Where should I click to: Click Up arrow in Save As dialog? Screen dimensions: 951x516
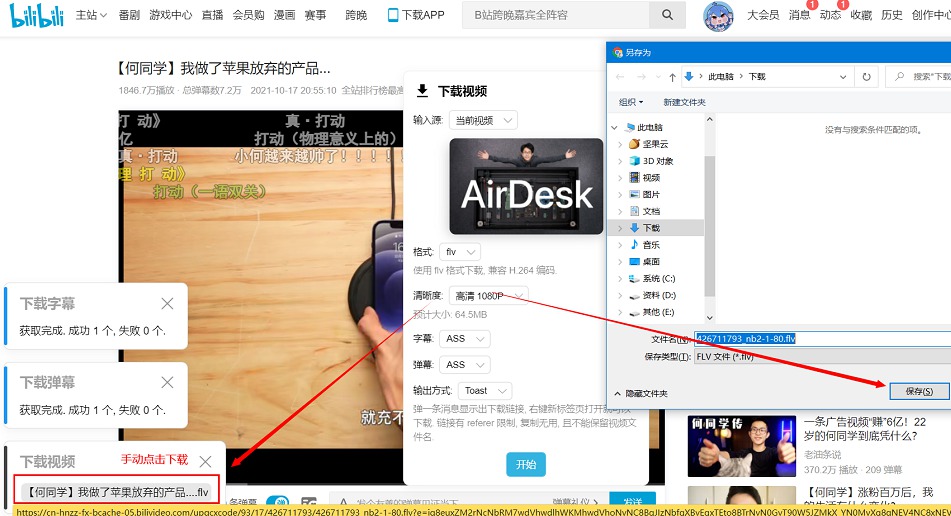(672, 76)
